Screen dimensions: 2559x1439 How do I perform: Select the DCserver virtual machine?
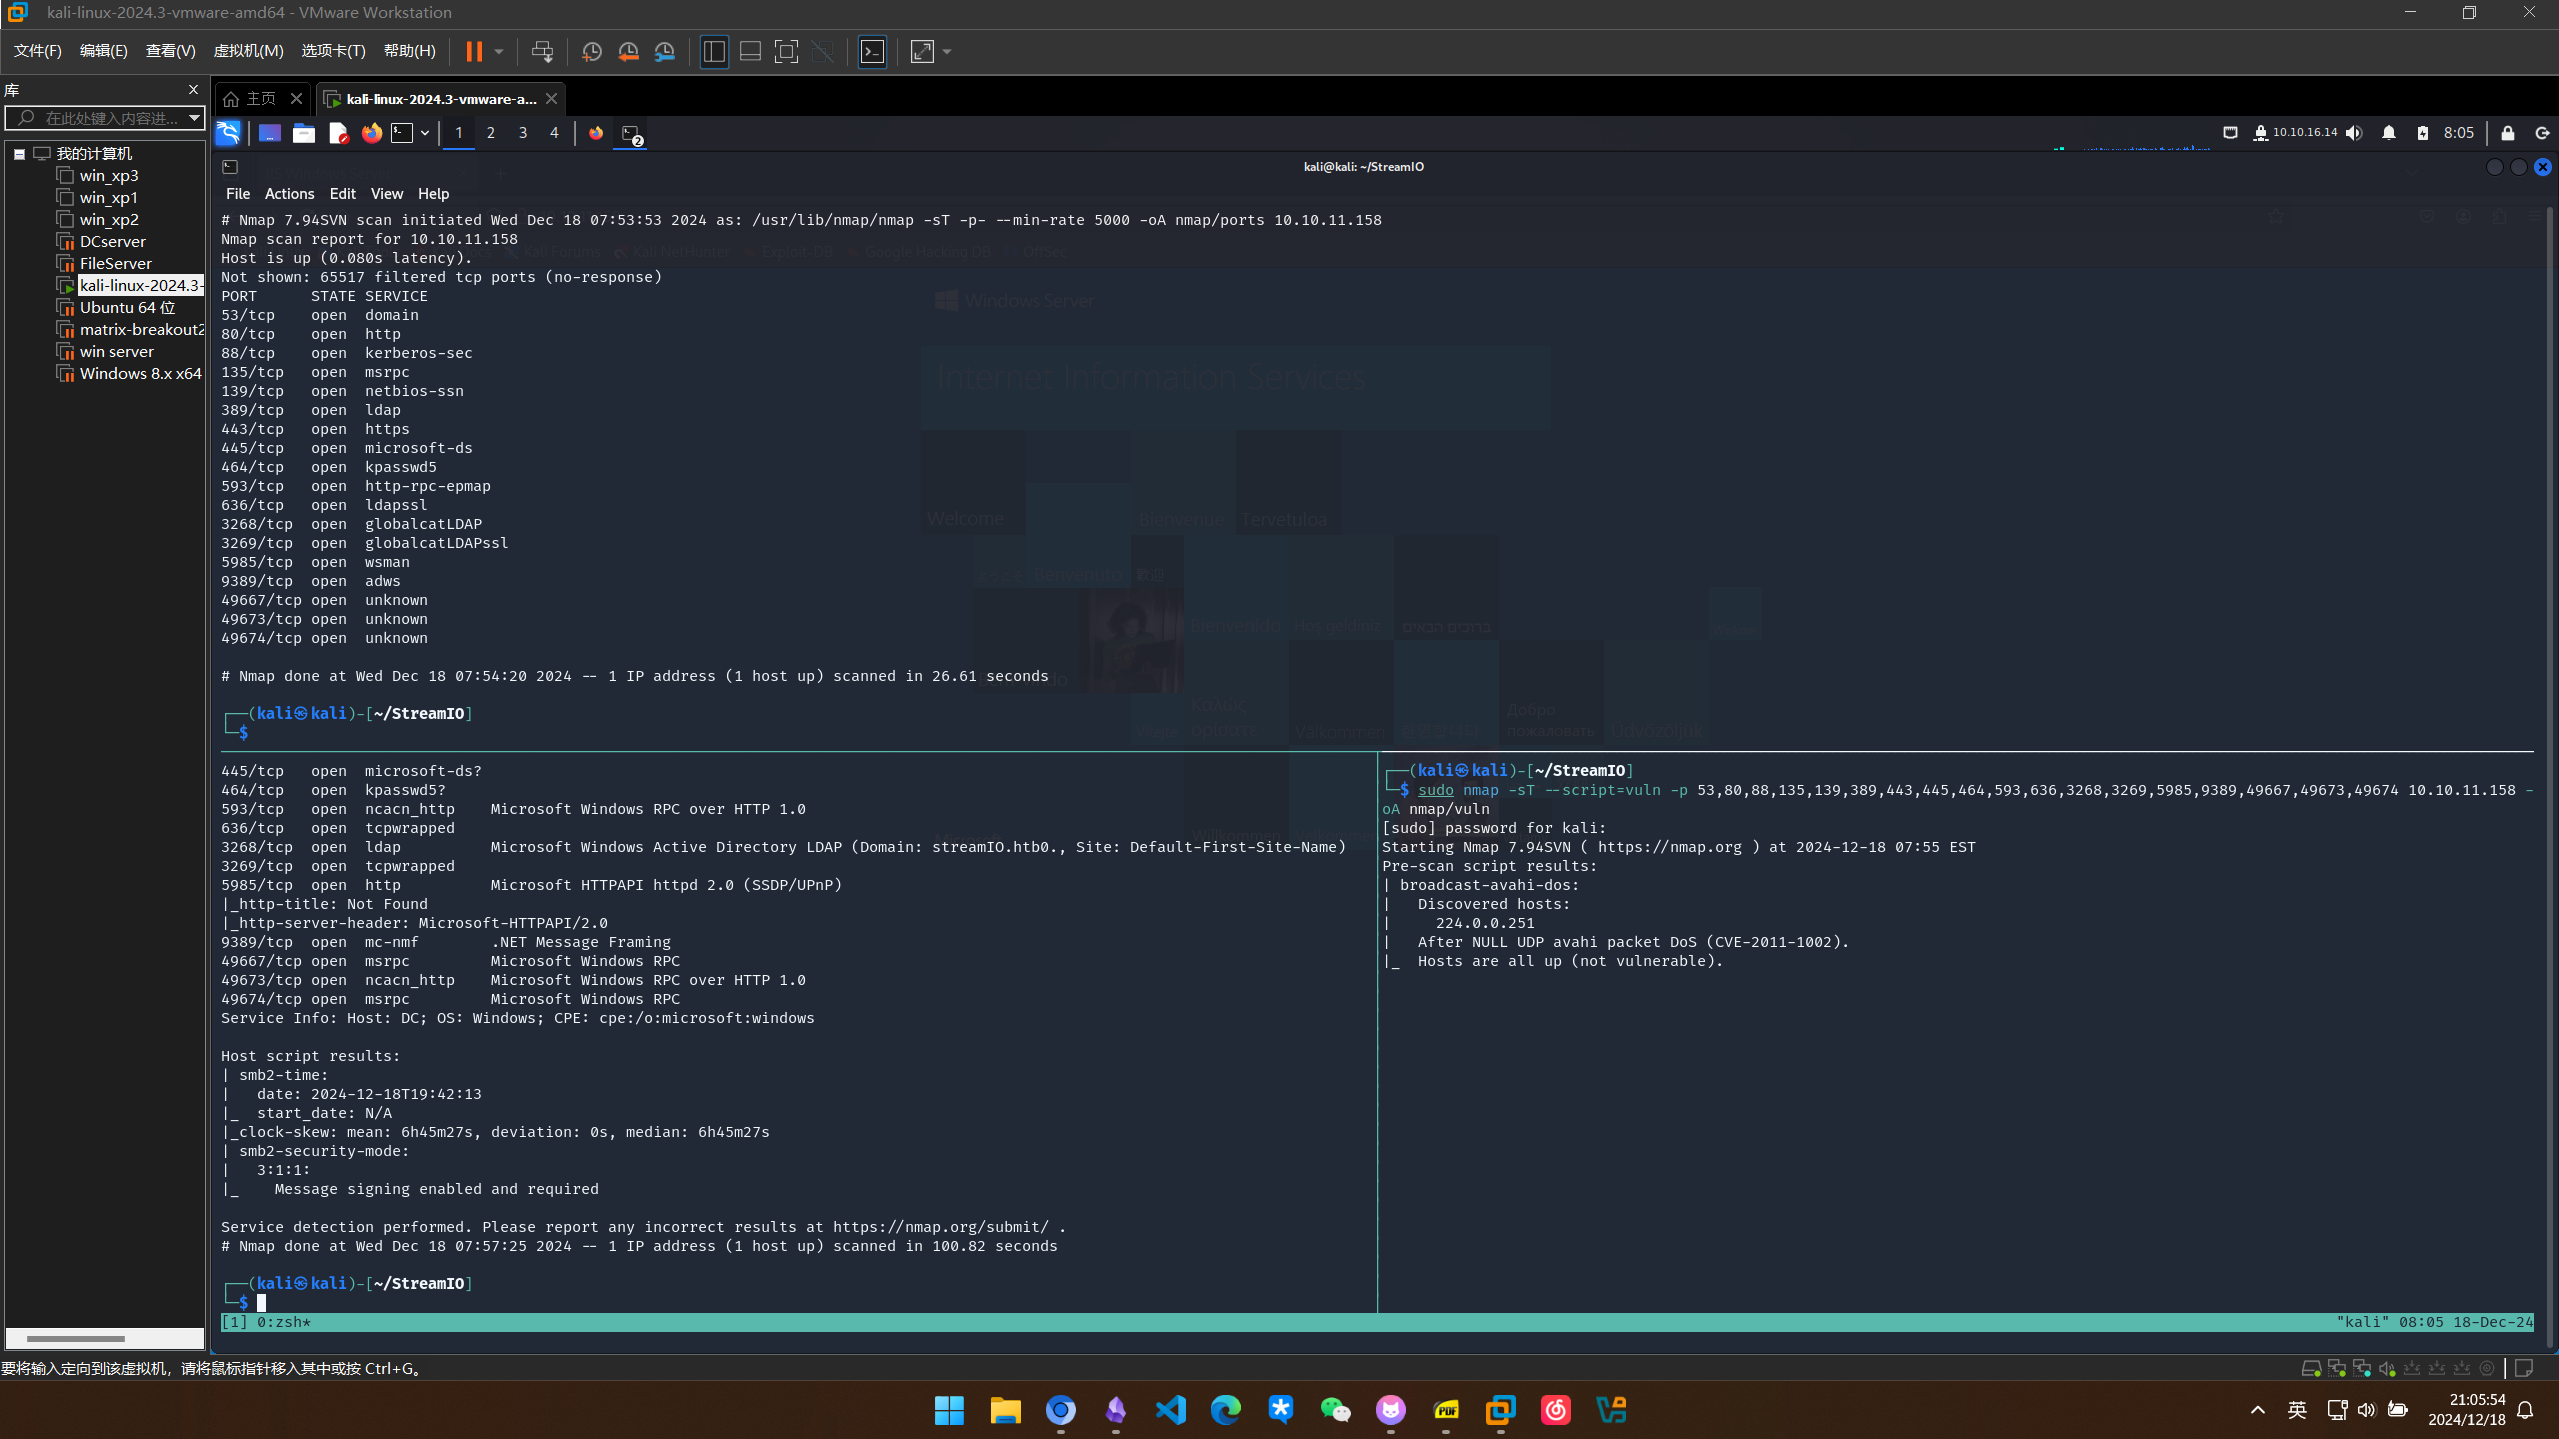click(112, 242)
